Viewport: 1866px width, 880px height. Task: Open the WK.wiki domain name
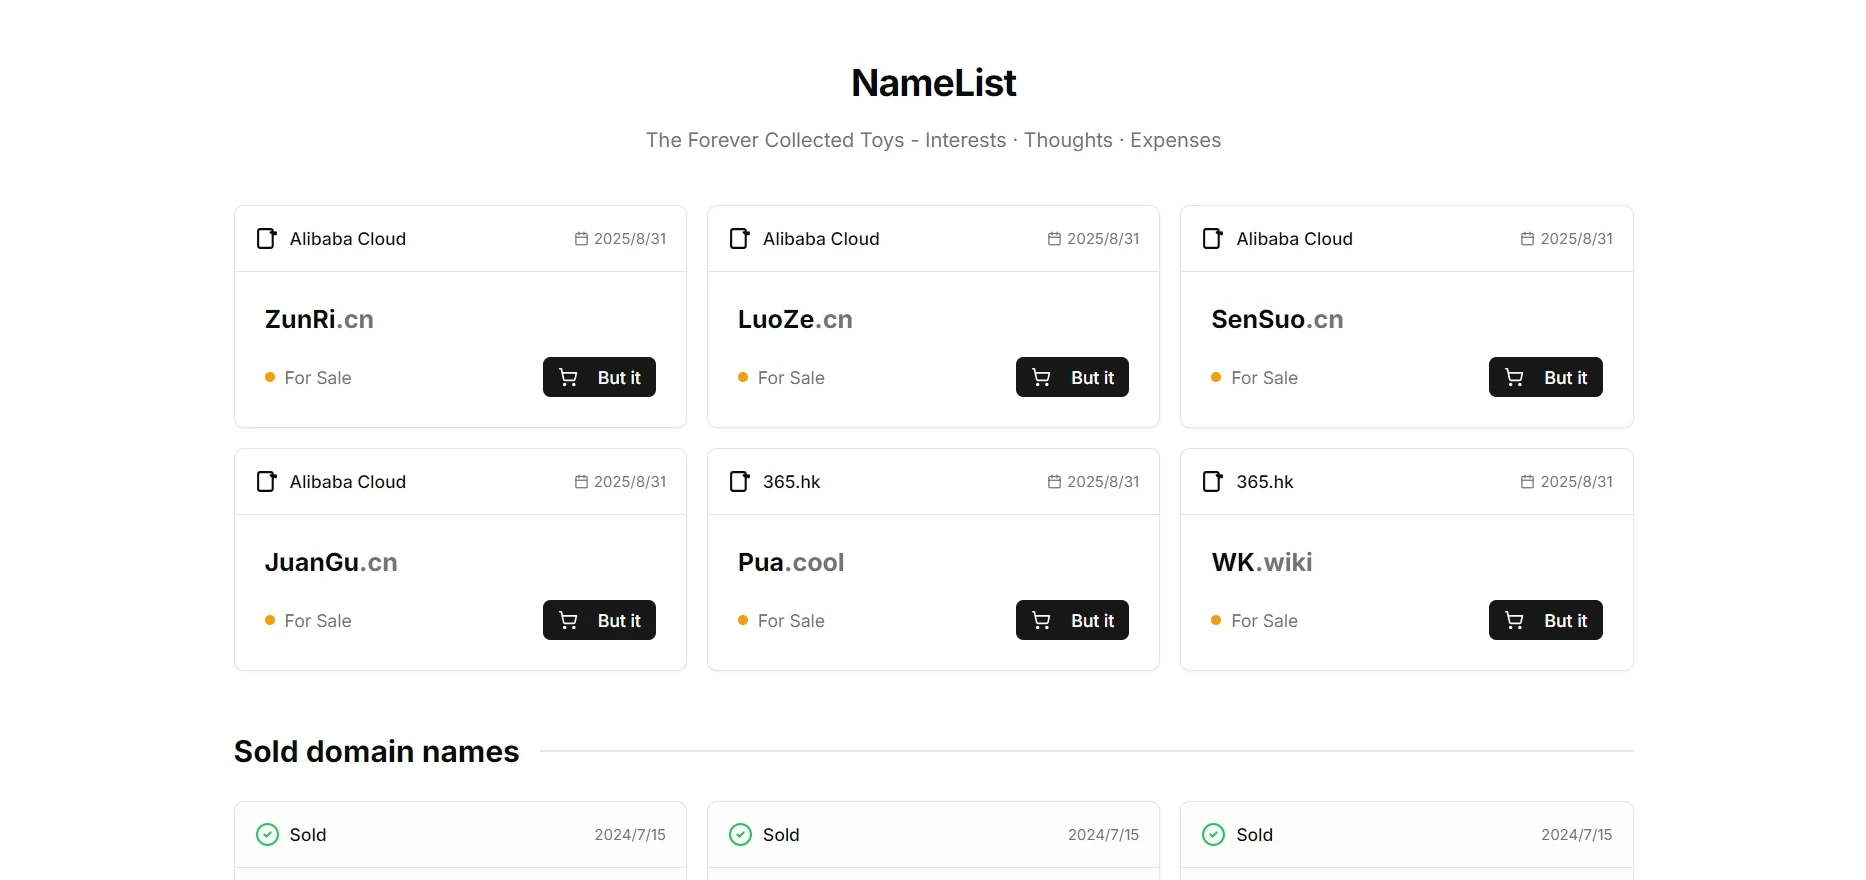1262,562
